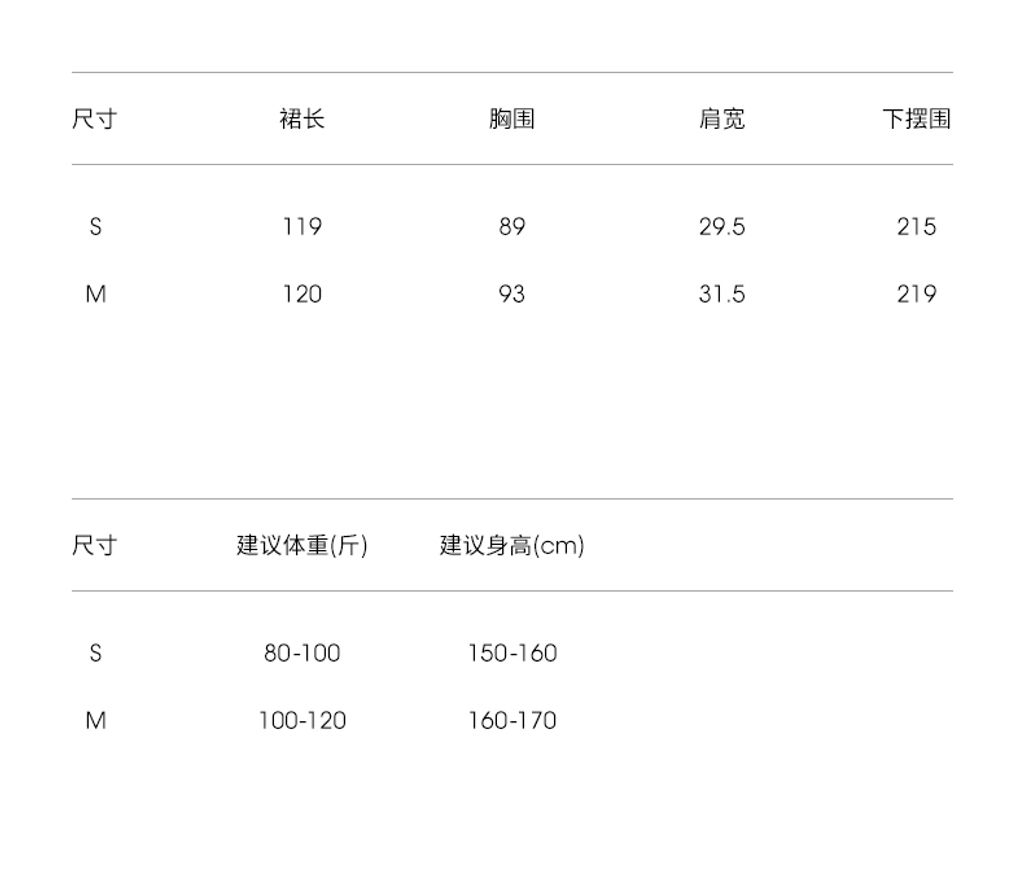The image size is (1024, 879).
Task: Select the 胸围 column header
Action: click(512, 119)
